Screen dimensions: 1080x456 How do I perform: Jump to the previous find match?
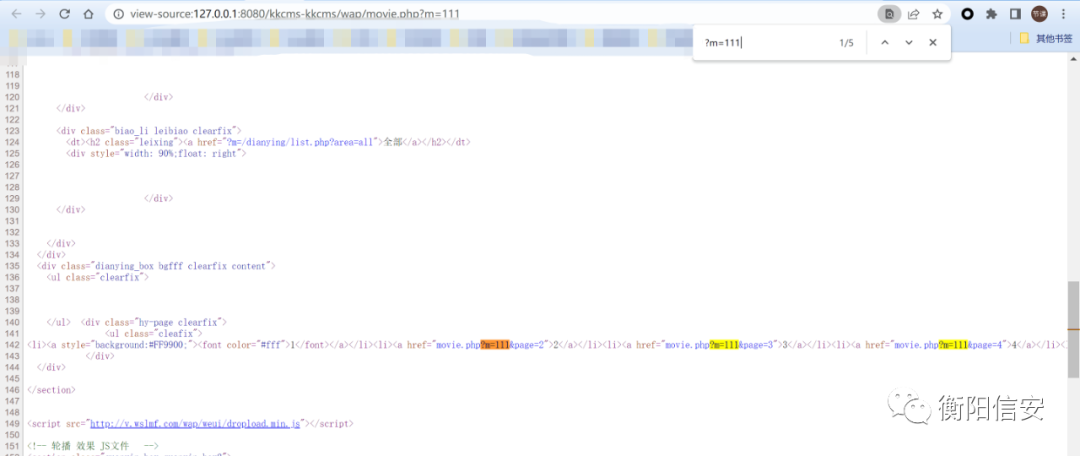[x=885, y=43]
